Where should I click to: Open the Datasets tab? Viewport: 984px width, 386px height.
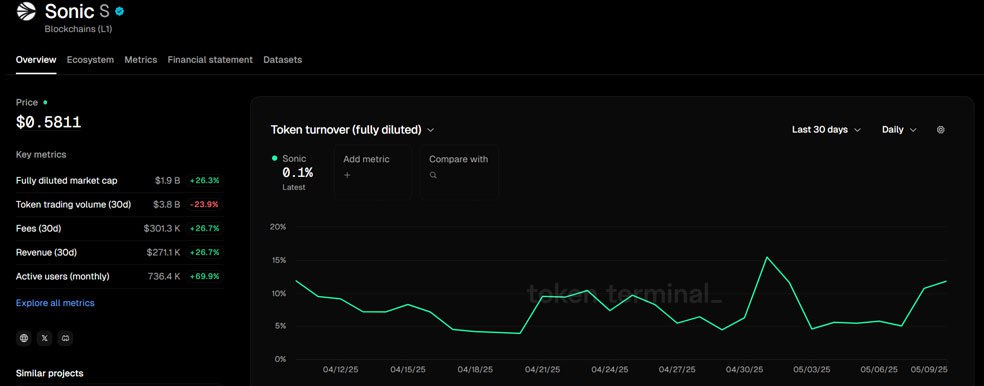click(x=282, y=60)
